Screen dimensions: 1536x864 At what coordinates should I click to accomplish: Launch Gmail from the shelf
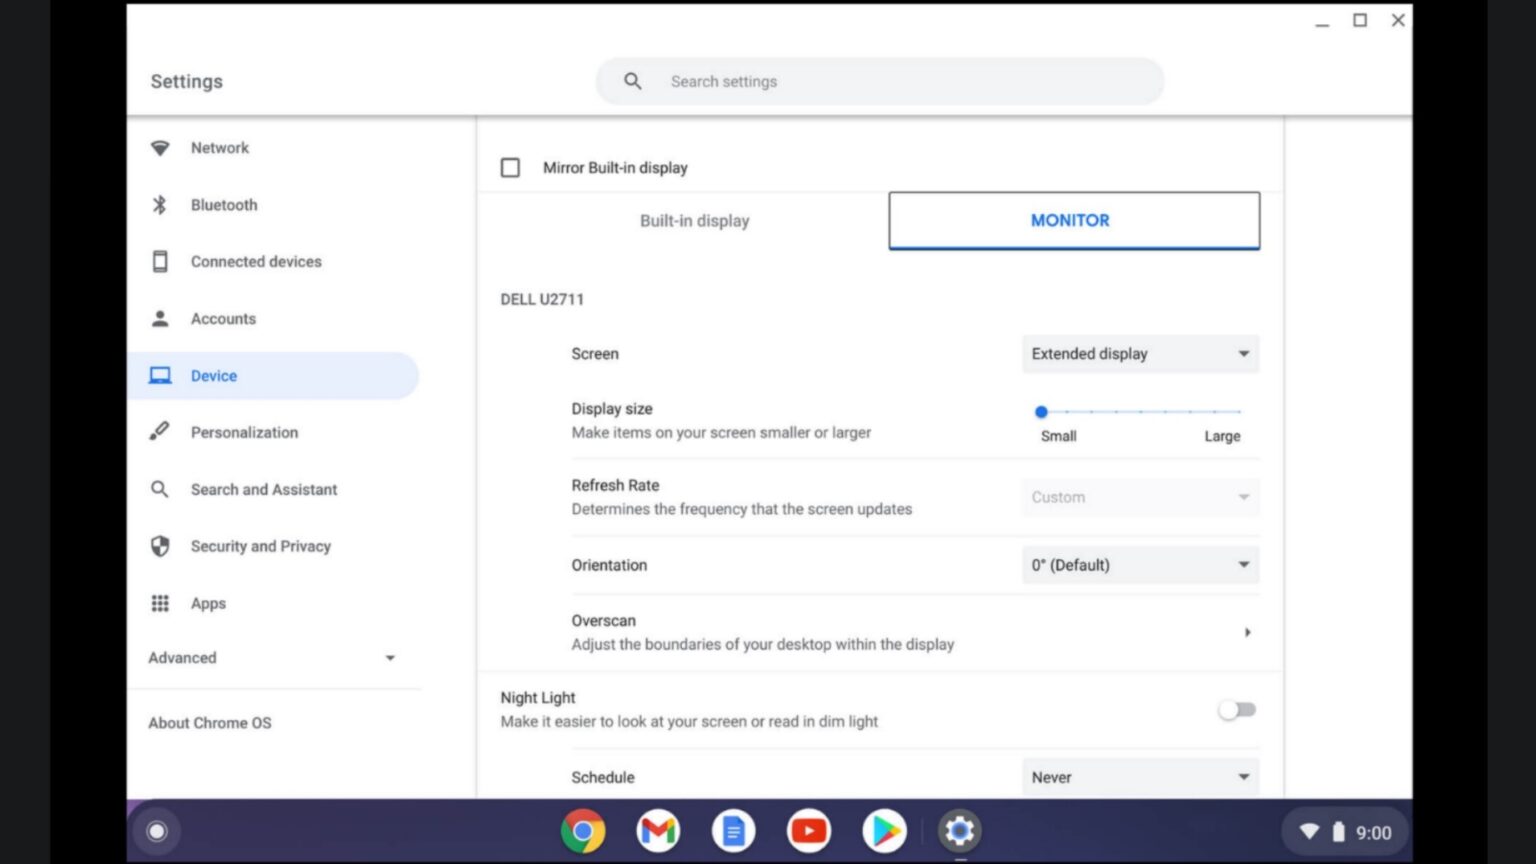[x=658, y=831]
